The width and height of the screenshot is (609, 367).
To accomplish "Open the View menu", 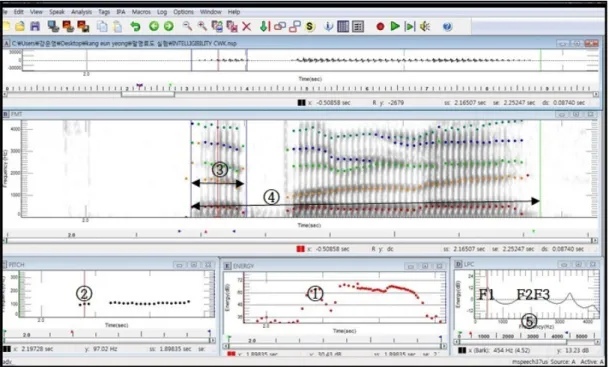I will (x=36, y=12).
